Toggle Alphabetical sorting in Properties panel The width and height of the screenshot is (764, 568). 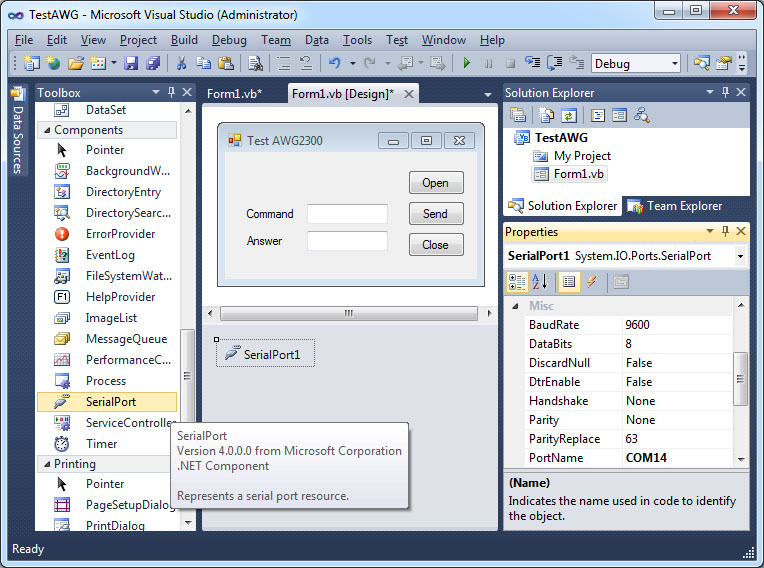point(540,282)
